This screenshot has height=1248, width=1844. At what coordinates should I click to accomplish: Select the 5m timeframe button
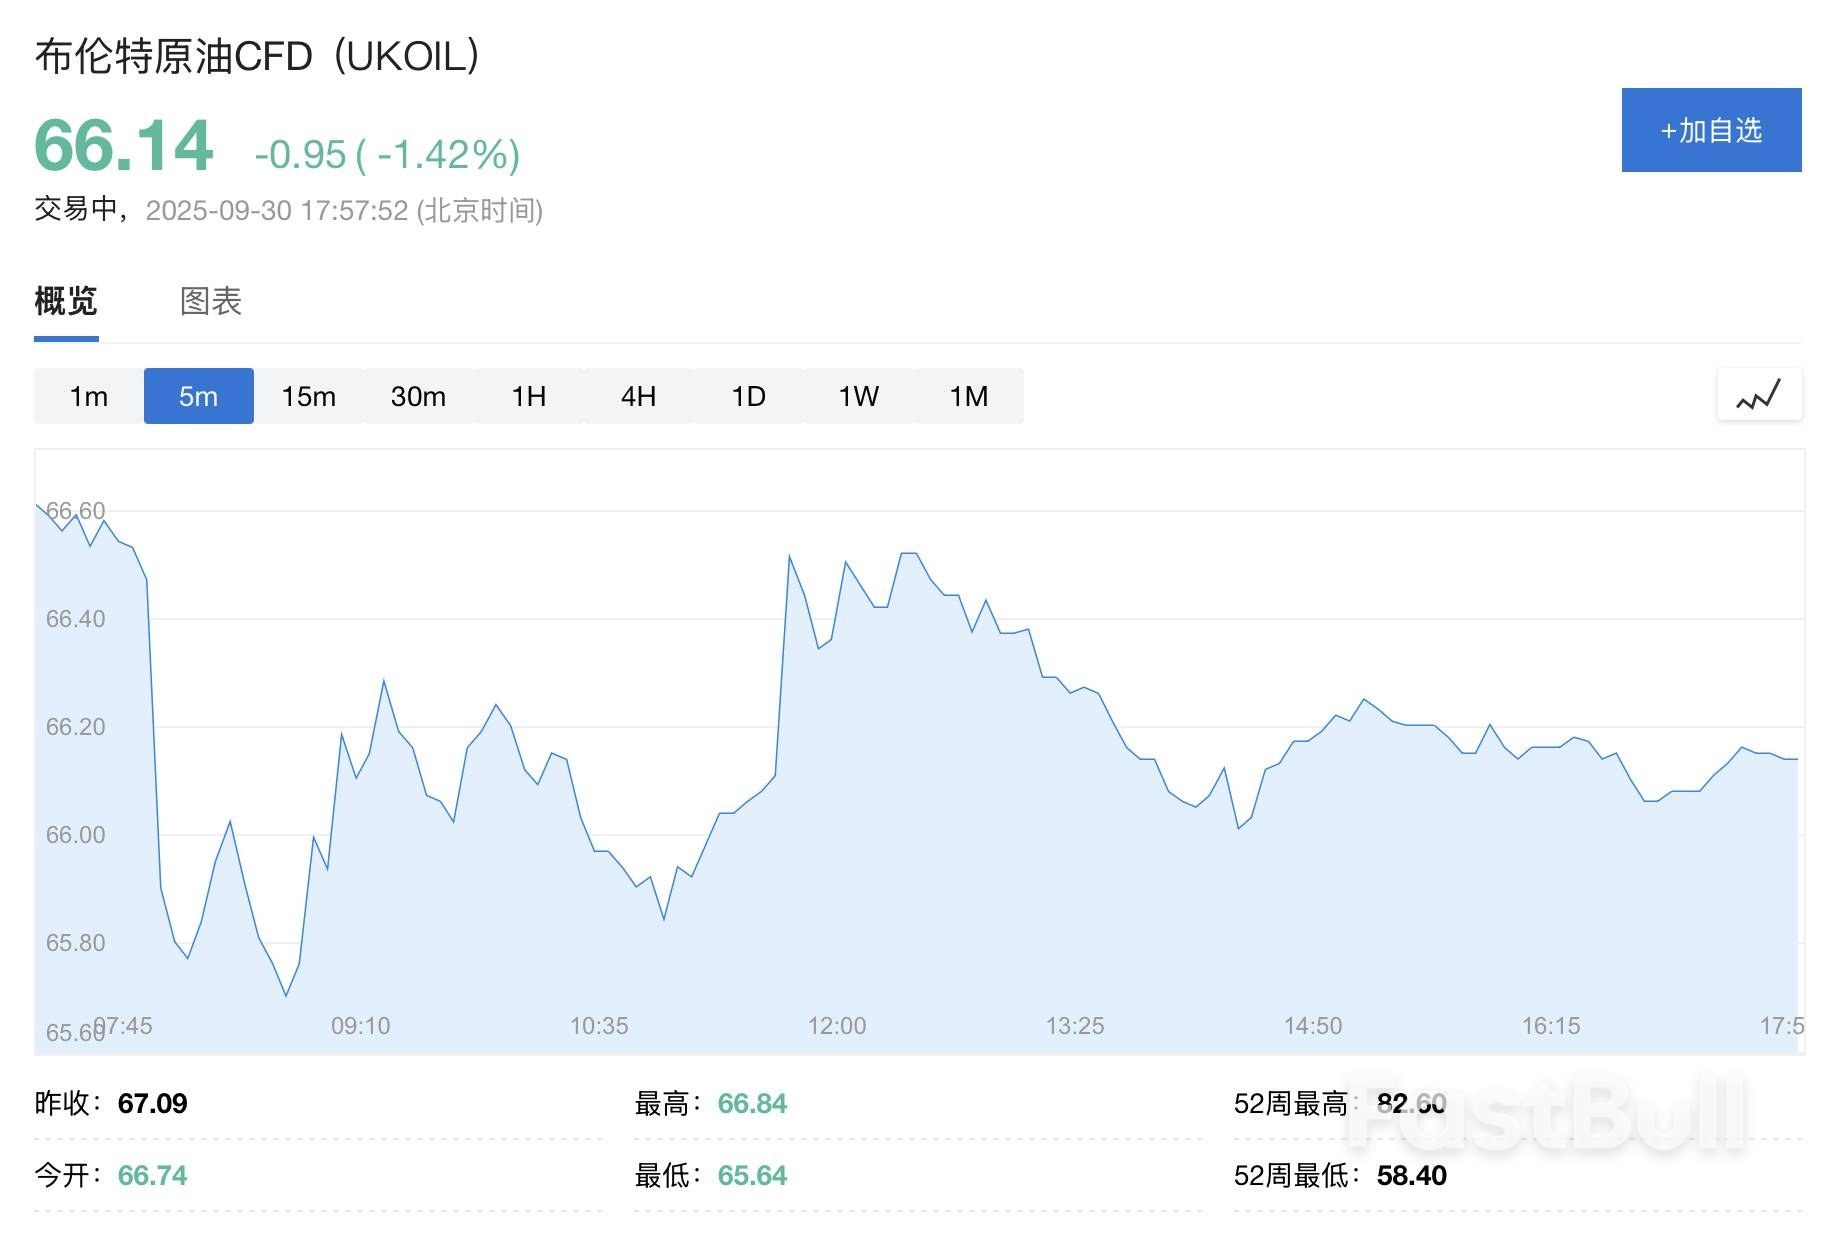click(x=198, y=396)
